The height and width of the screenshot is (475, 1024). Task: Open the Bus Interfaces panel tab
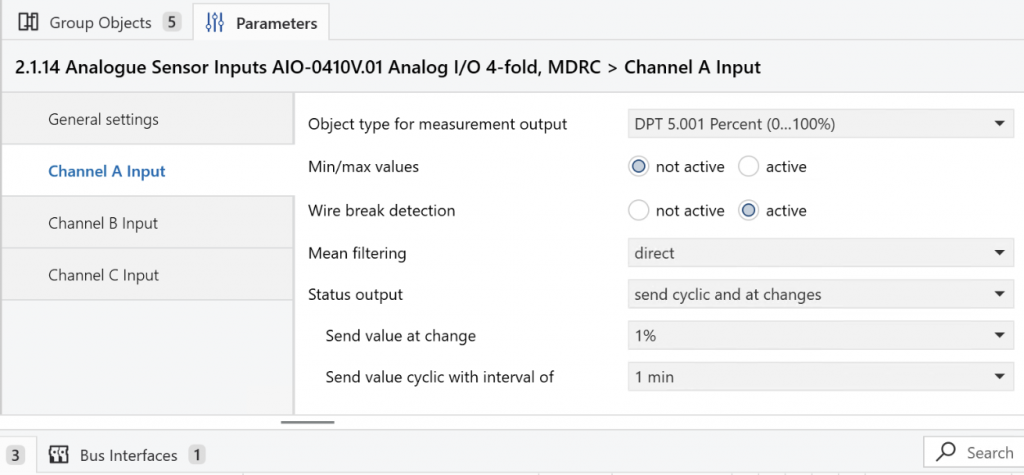pos(128,455)
